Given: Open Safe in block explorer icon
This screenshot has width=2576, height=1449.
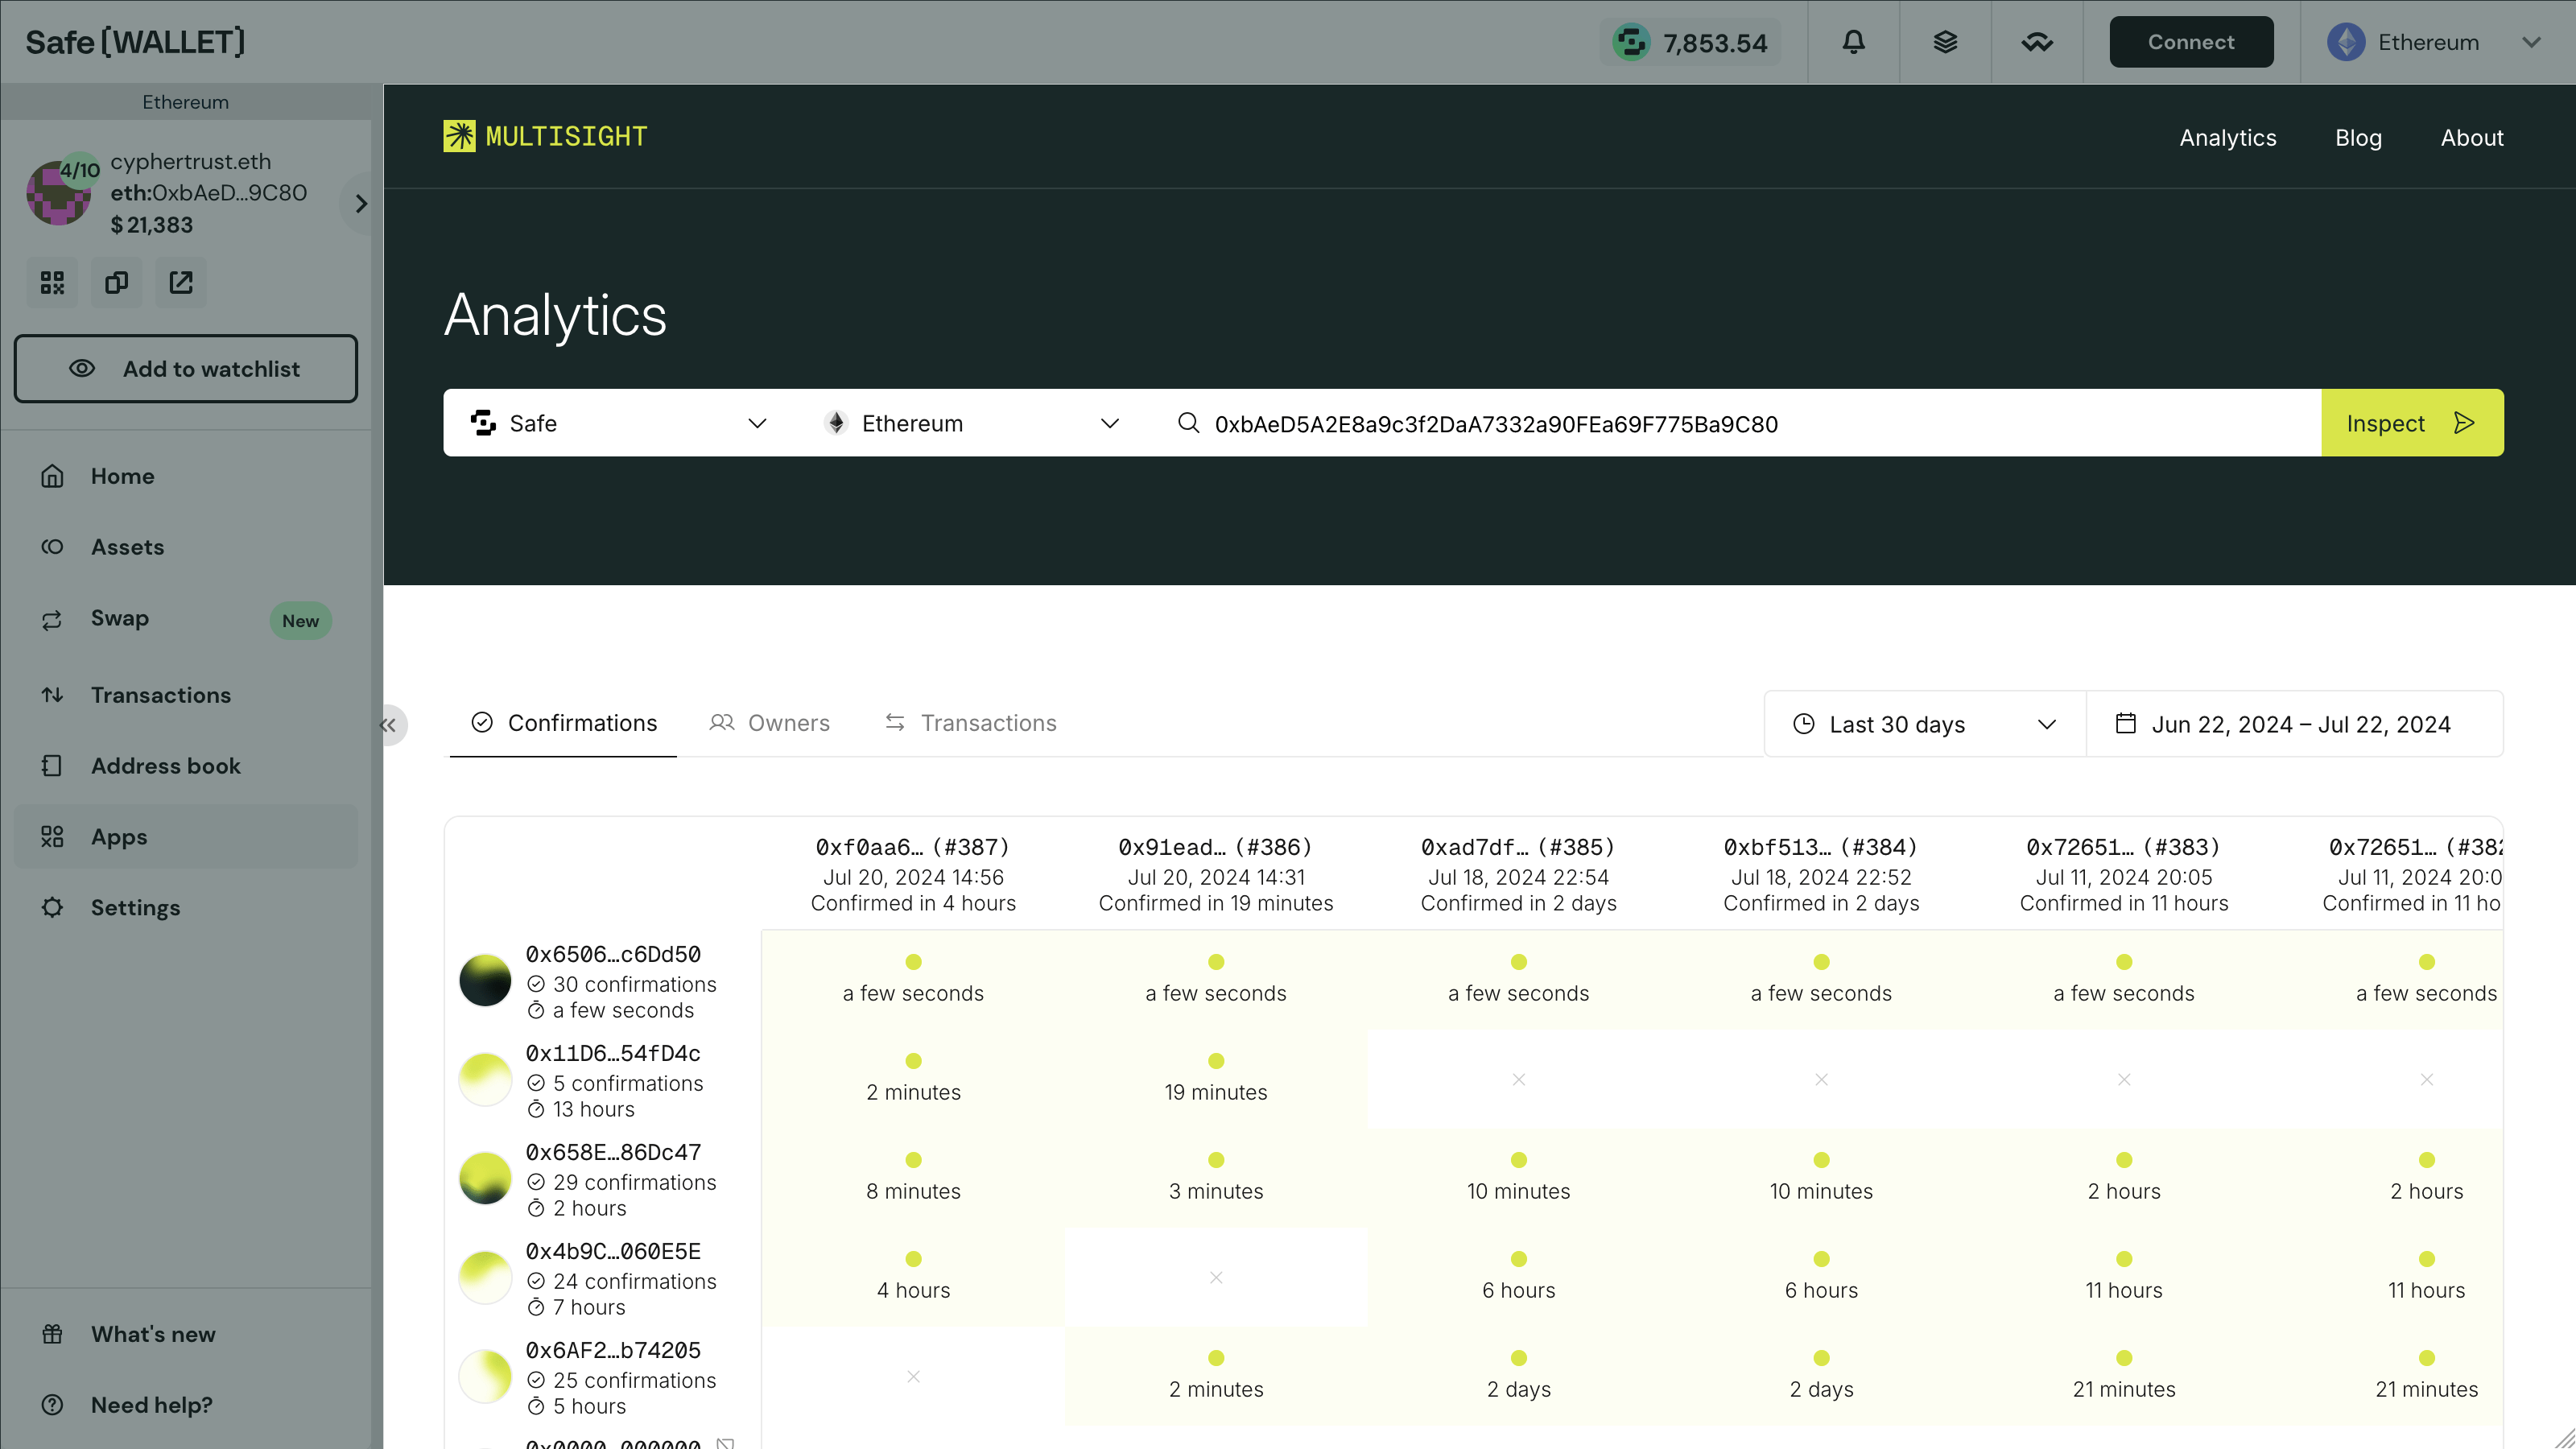Looking at the screenshot, I should click(x=181, y=283).
